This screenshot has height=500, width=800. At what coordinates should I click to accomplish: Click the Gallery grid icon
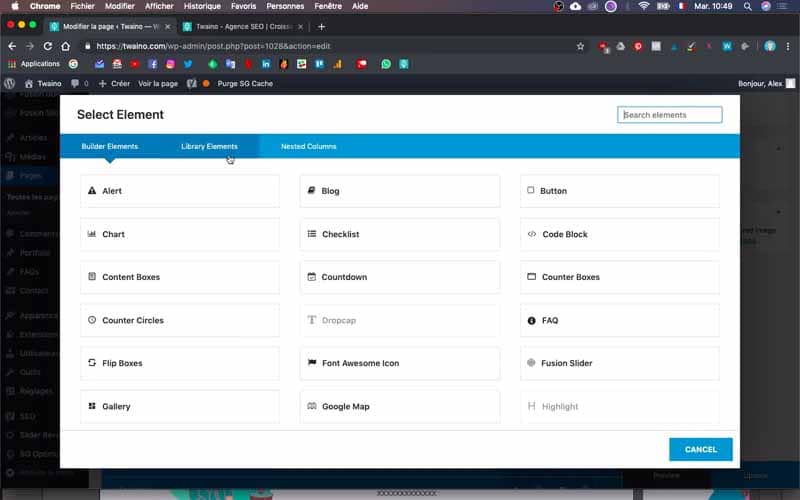[x=92, y=406]
